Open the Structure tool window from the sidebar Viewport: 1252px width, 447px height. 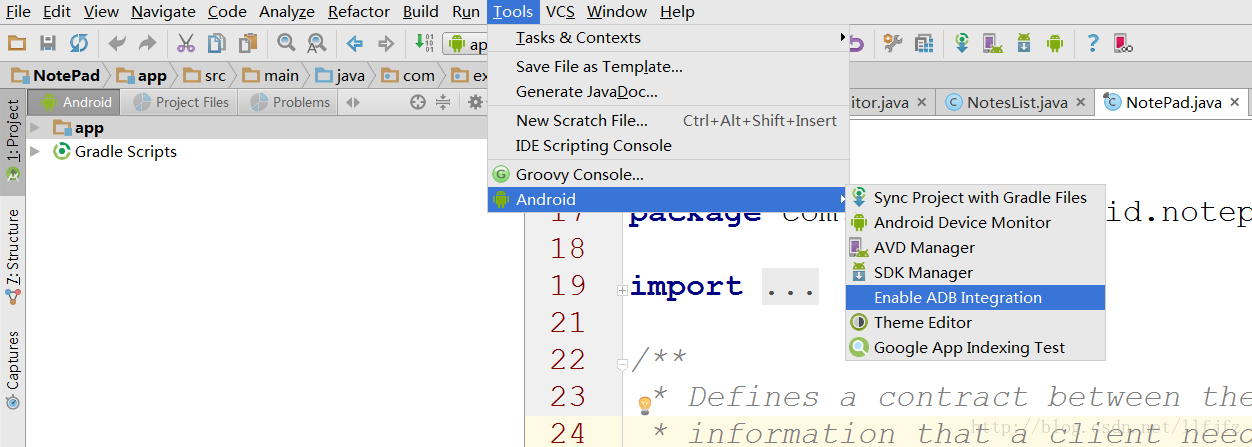click(x=13, y=258)
